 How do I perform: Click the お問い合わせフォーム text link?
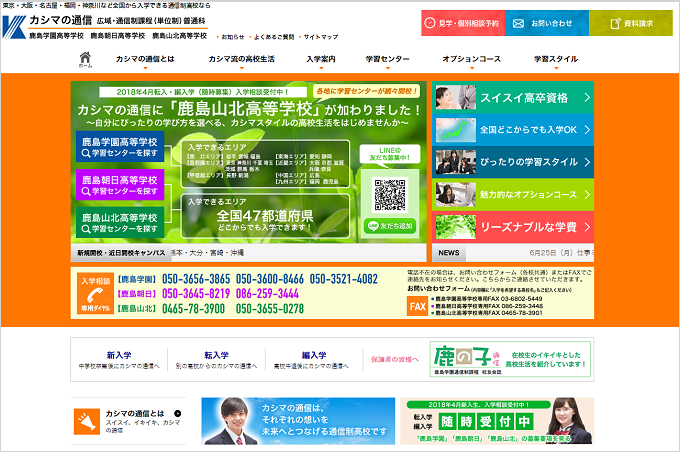click(x=438, y=288)
